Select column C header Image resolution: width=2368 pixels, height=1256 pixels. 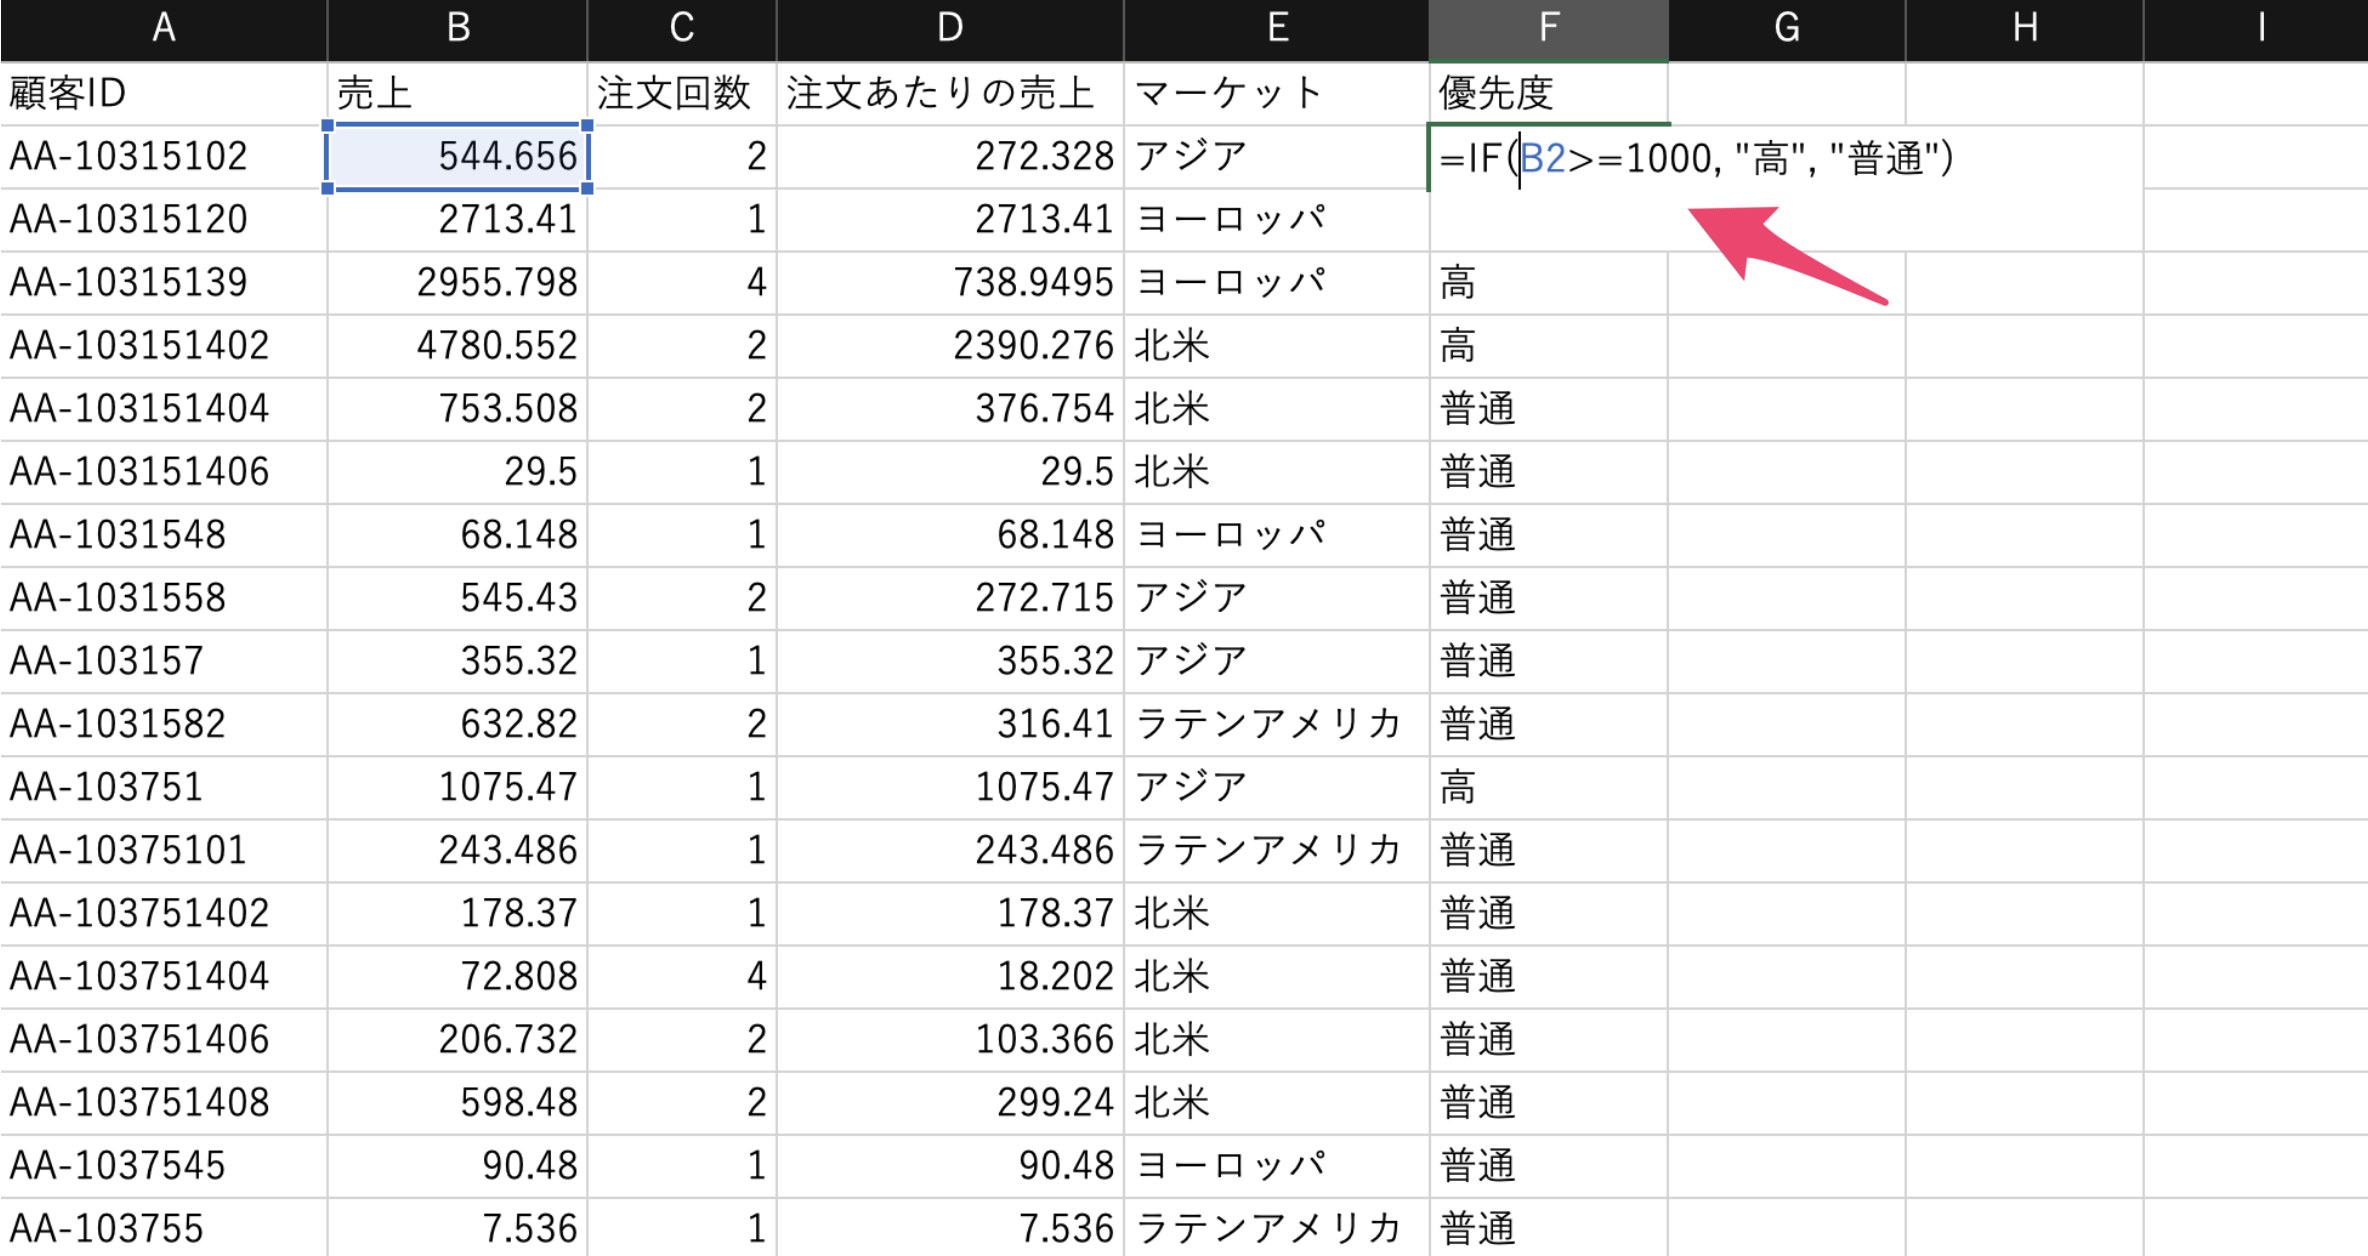(x=682, y=29)
